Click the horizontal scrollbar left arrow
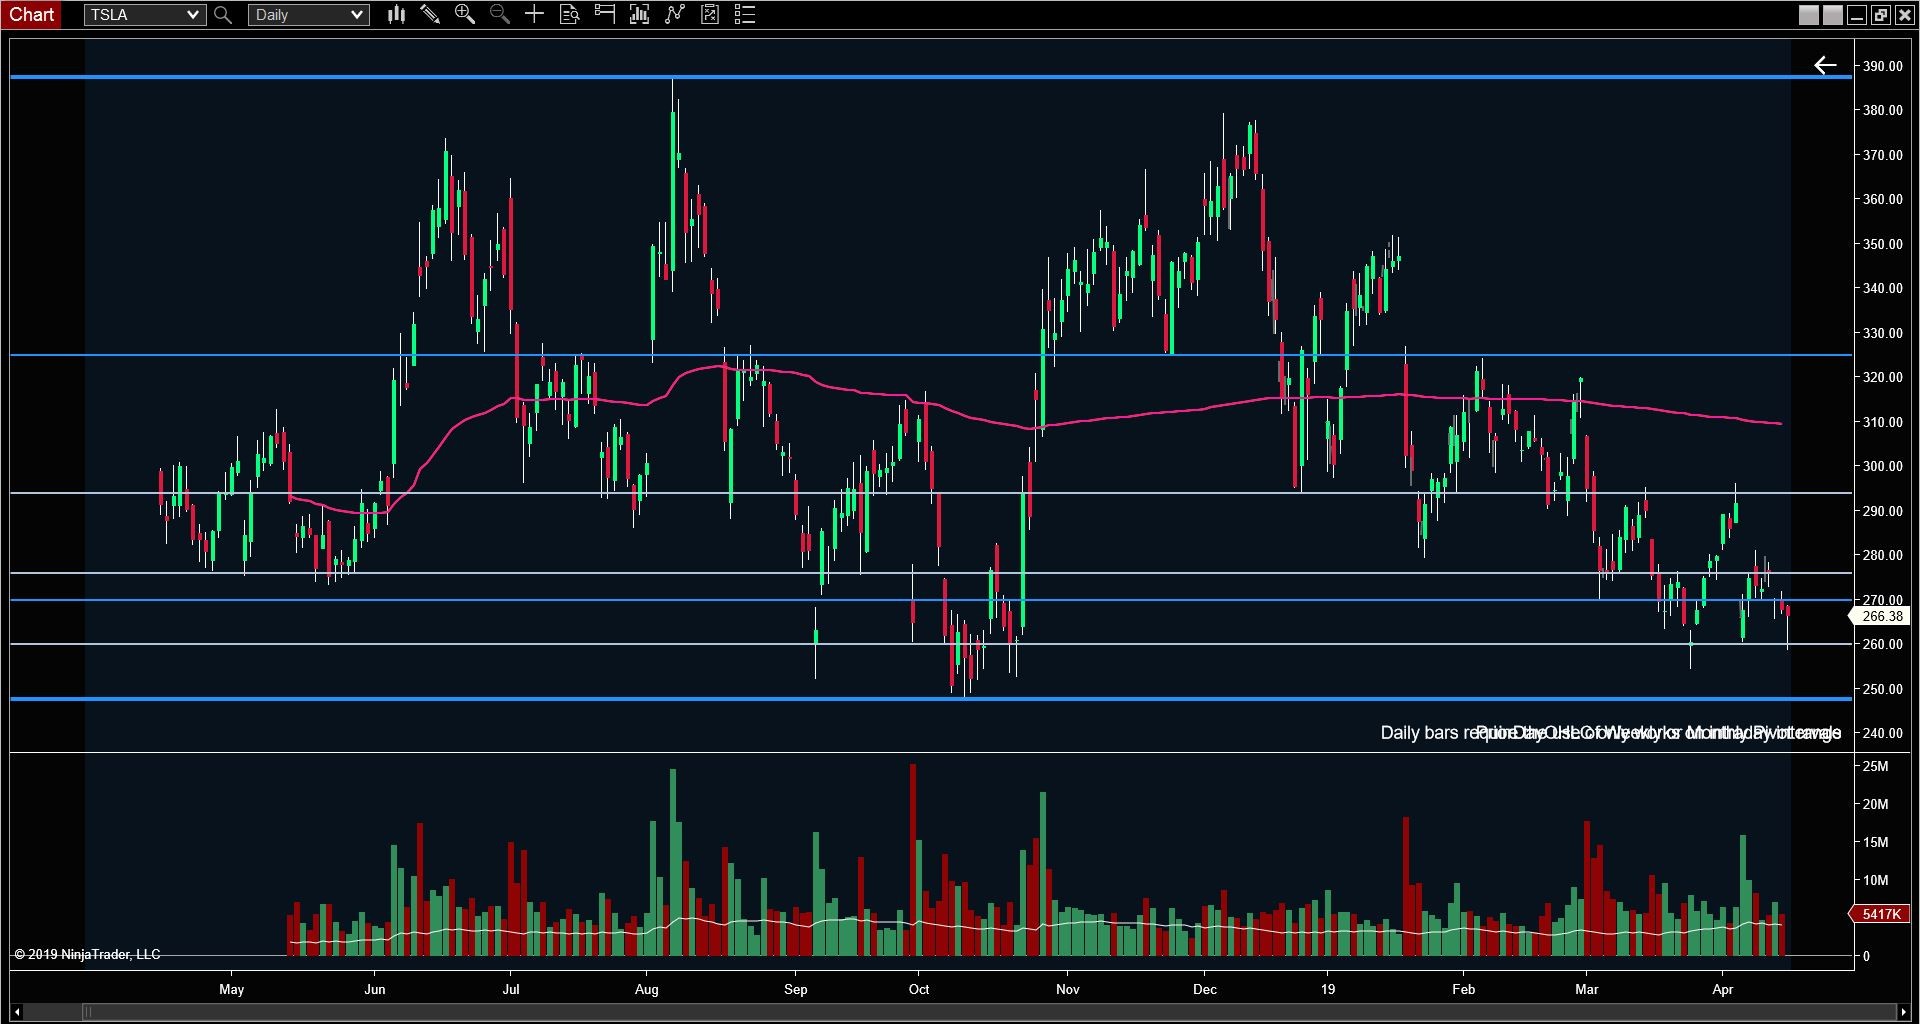 tap(17, 1012)
